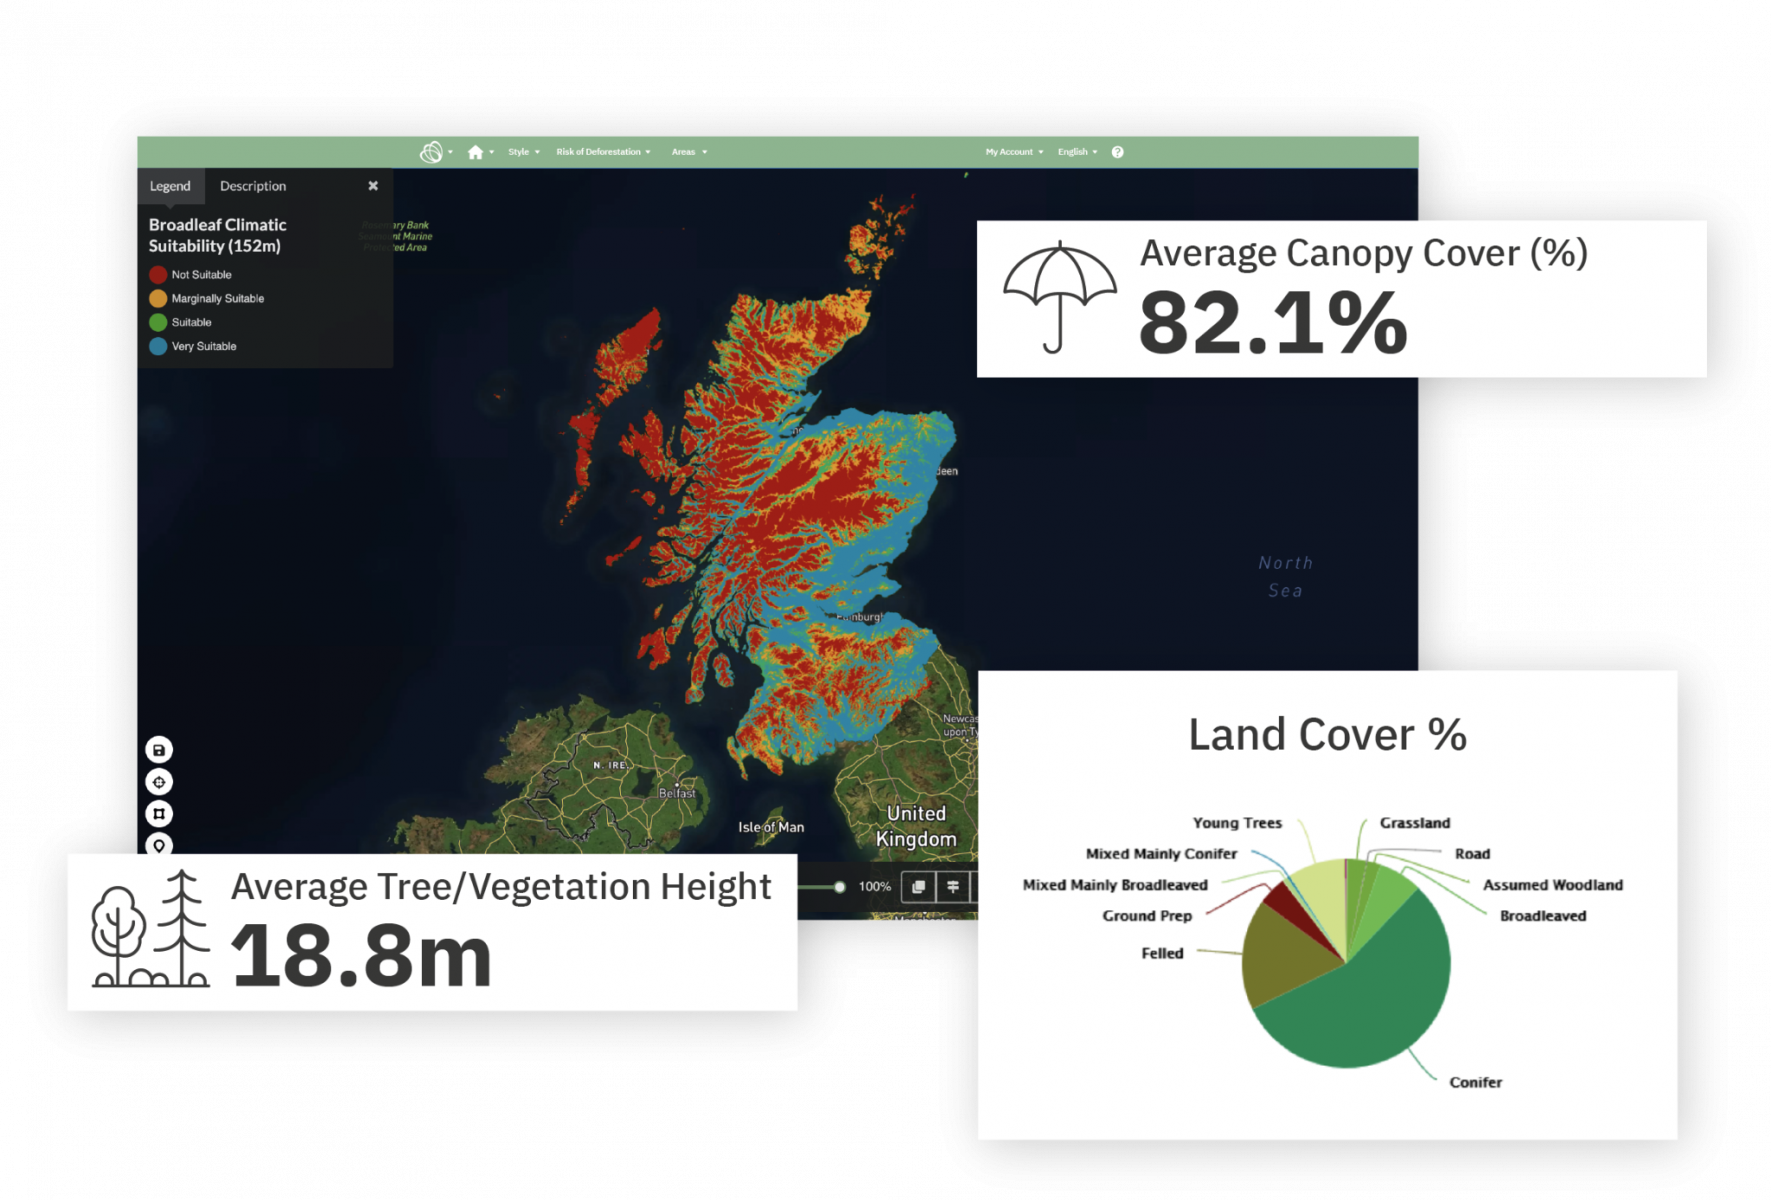Click the 'Average Canopy Cover (%)' heading
This screenshot has width=1771, height=1200.
pos(1364,253)
